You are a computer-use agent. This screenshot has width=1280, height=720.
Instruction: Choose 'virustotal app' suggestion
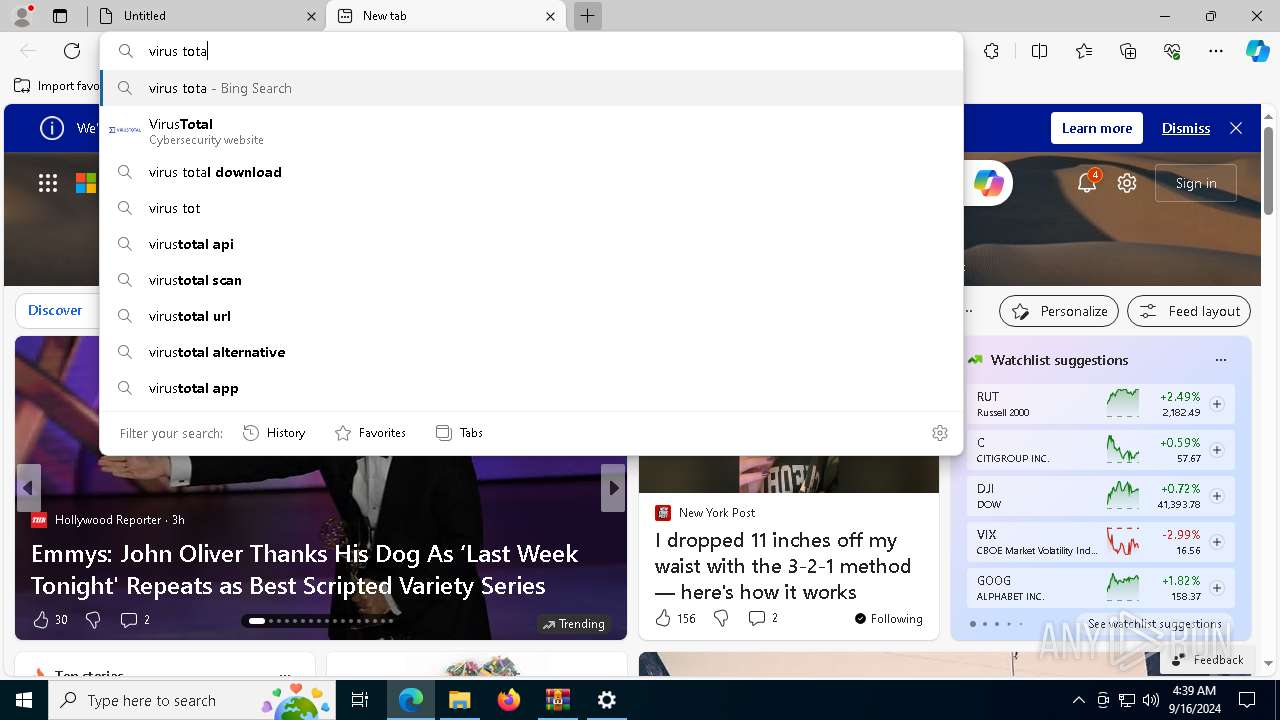[531, 388]
